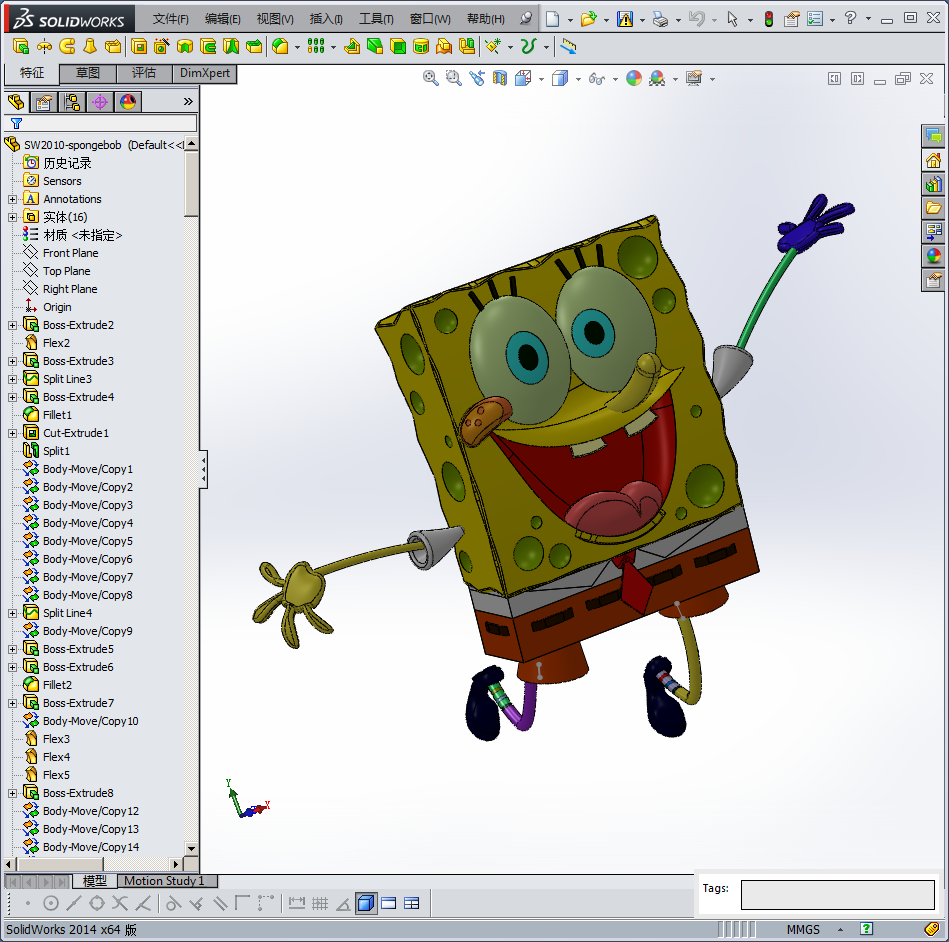Expand the manager panel tabs chevron
The image size is (949, 942).
coord(188,102)
